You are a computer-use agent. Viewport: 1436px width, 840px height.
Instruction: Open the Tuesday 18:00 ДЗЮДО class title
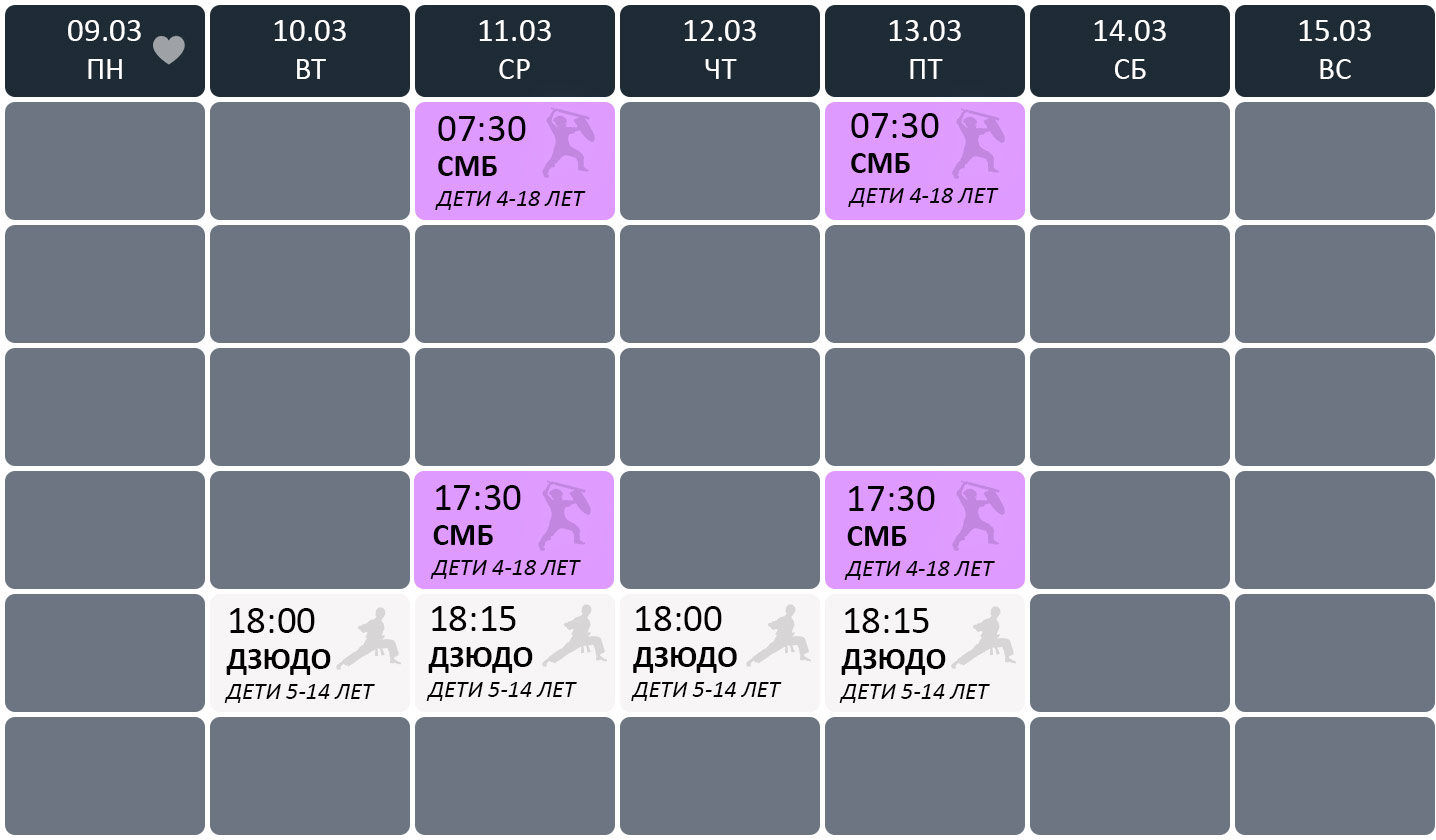278,659
